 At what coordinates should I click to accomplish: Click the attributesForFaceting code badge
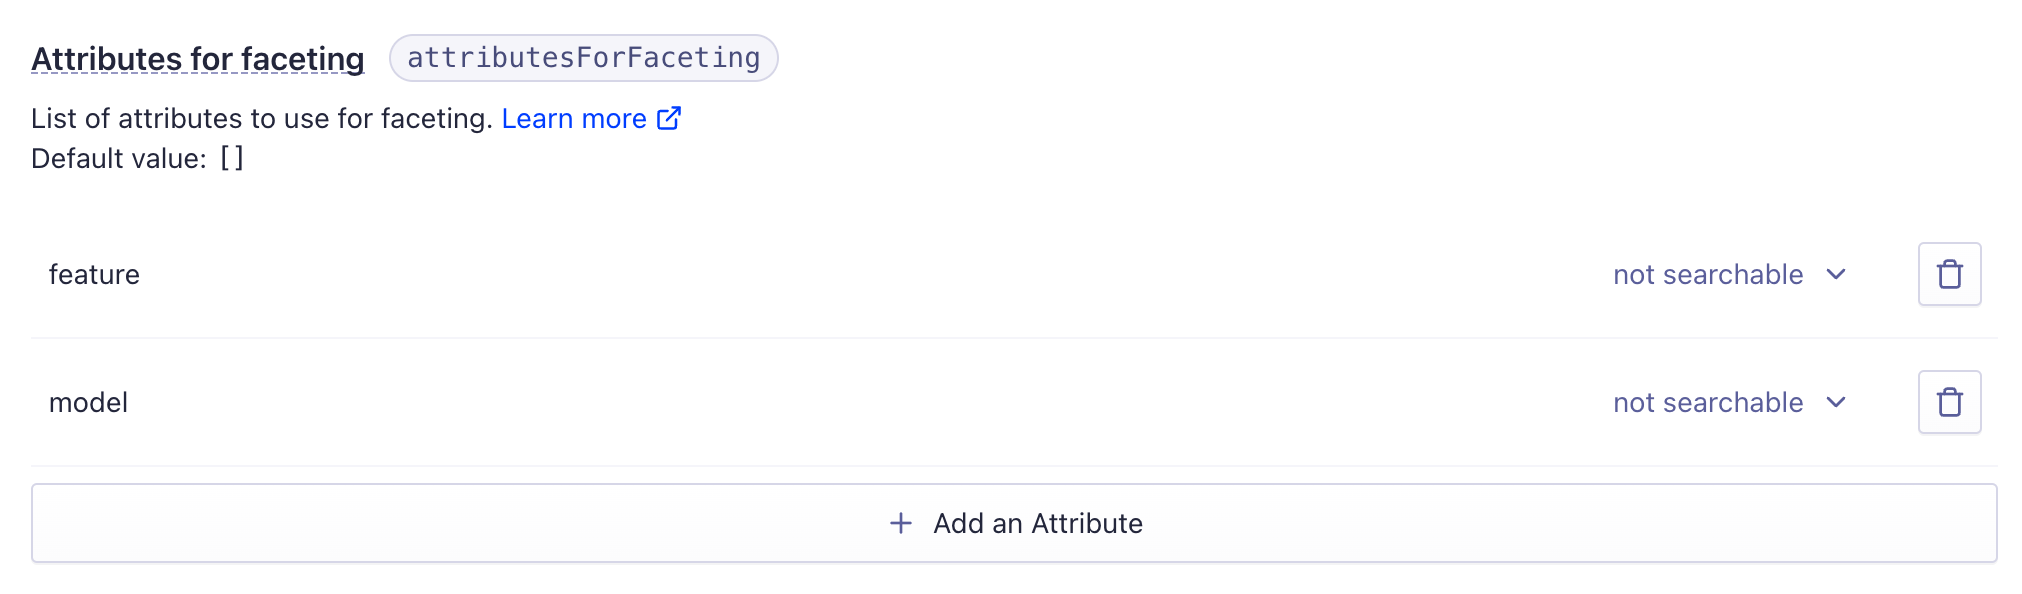click(x=582, y=57)
